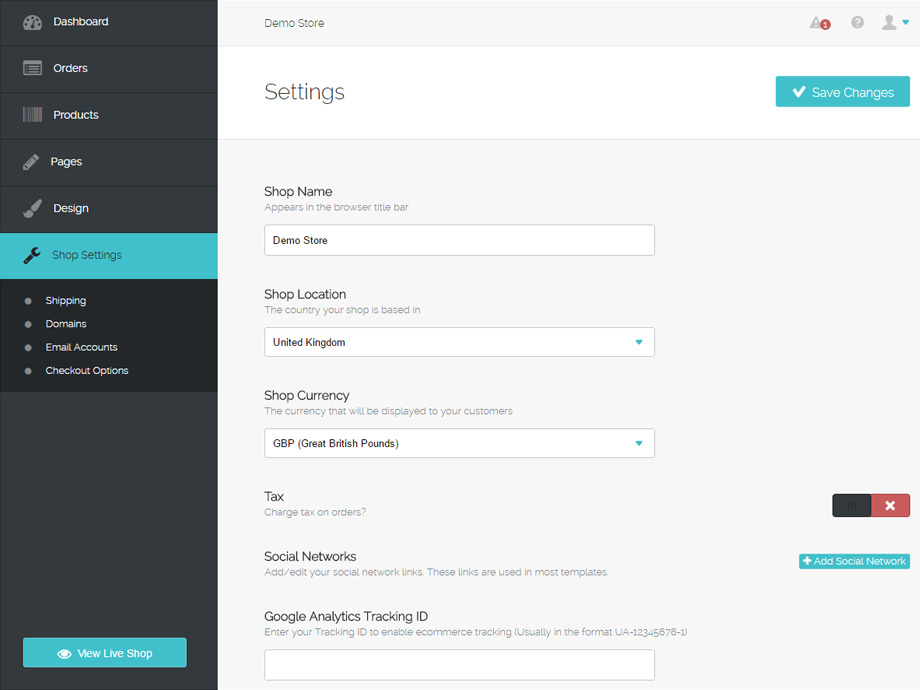Open the user account icon

click(889, 21)
